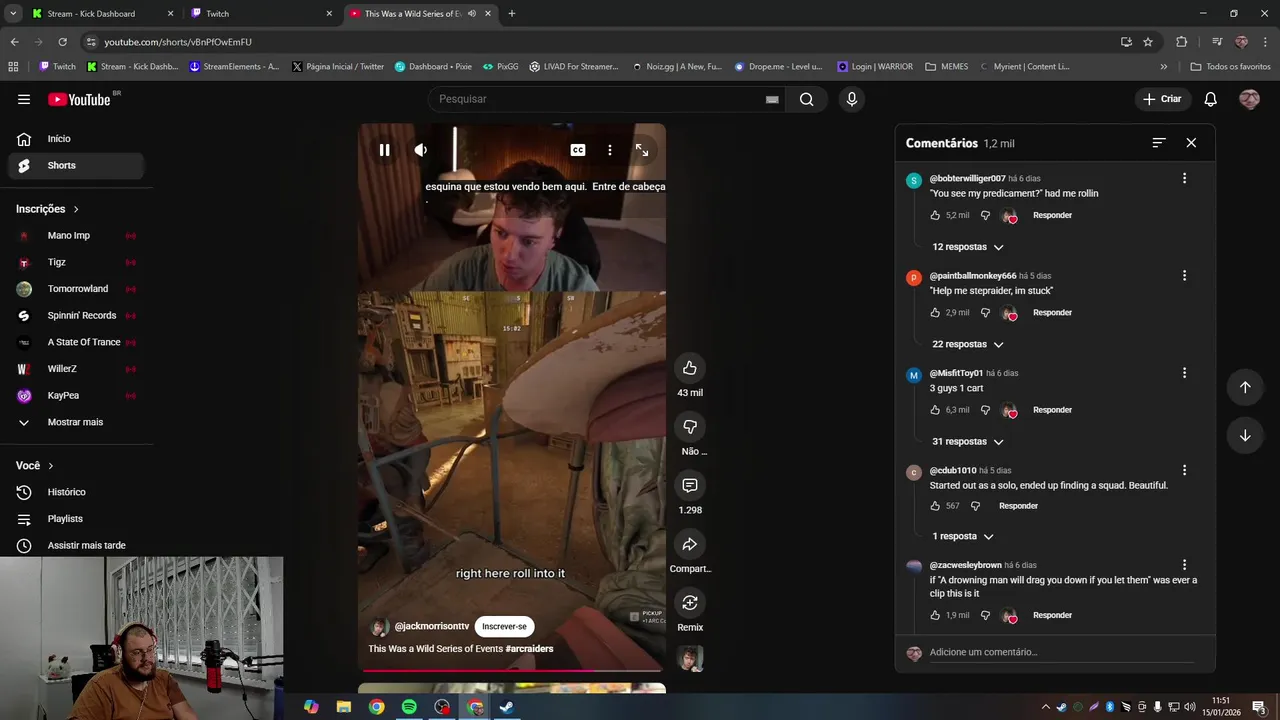This screenshot has width=1280, height=720.
Task: Click the Criar button
Action: tap(1162, 99)
